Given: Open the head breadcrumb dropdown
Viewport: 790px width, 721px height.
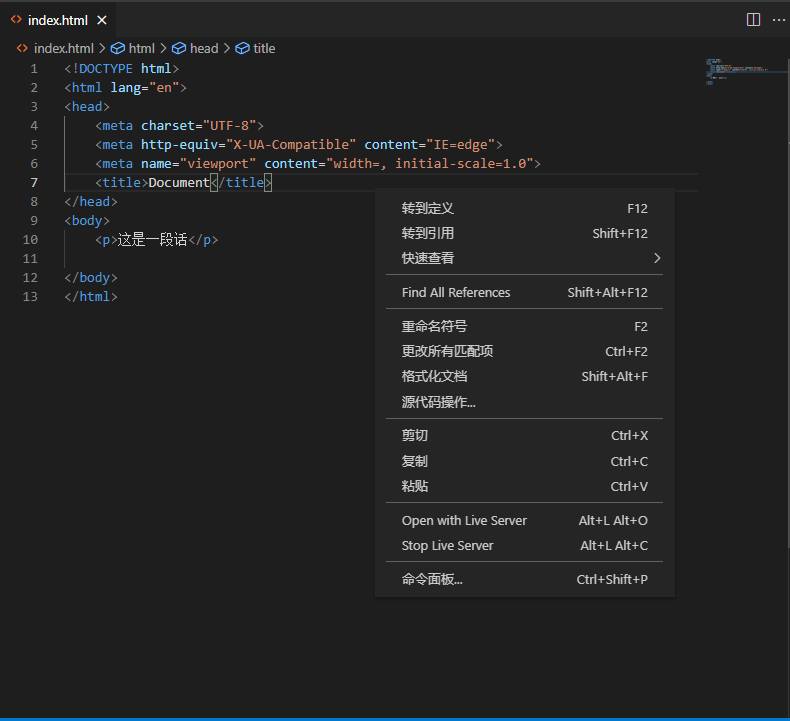Looking at the screenshot, I should (x=203, y=48).
